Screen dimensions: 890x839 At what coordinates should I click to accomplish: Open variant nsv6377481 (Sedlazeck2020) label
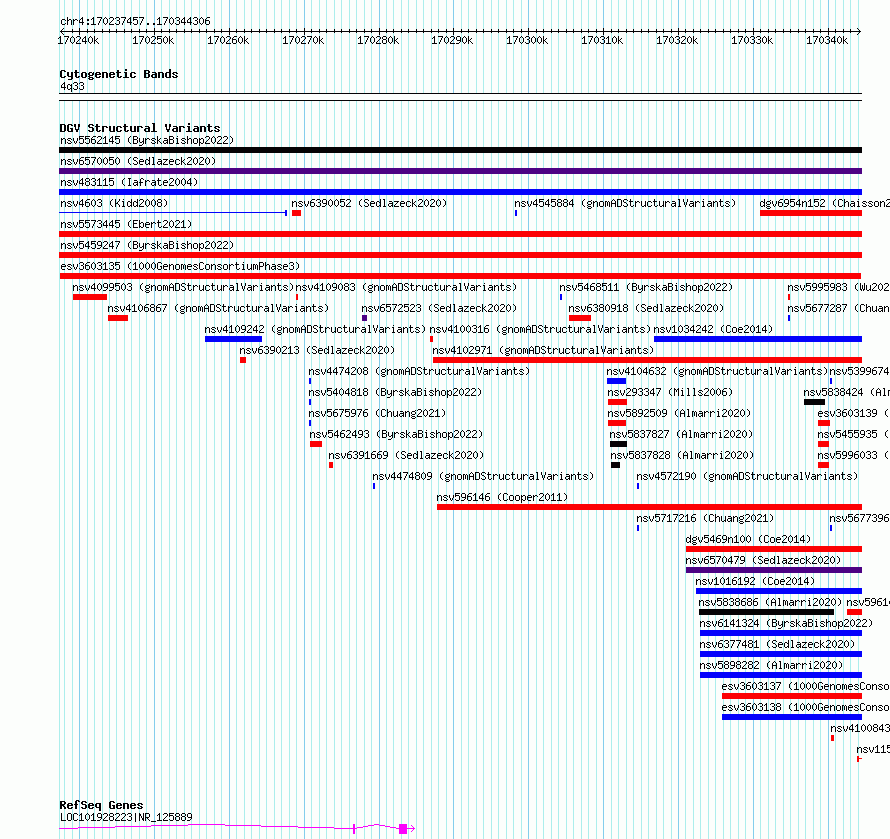coord(777,644)
